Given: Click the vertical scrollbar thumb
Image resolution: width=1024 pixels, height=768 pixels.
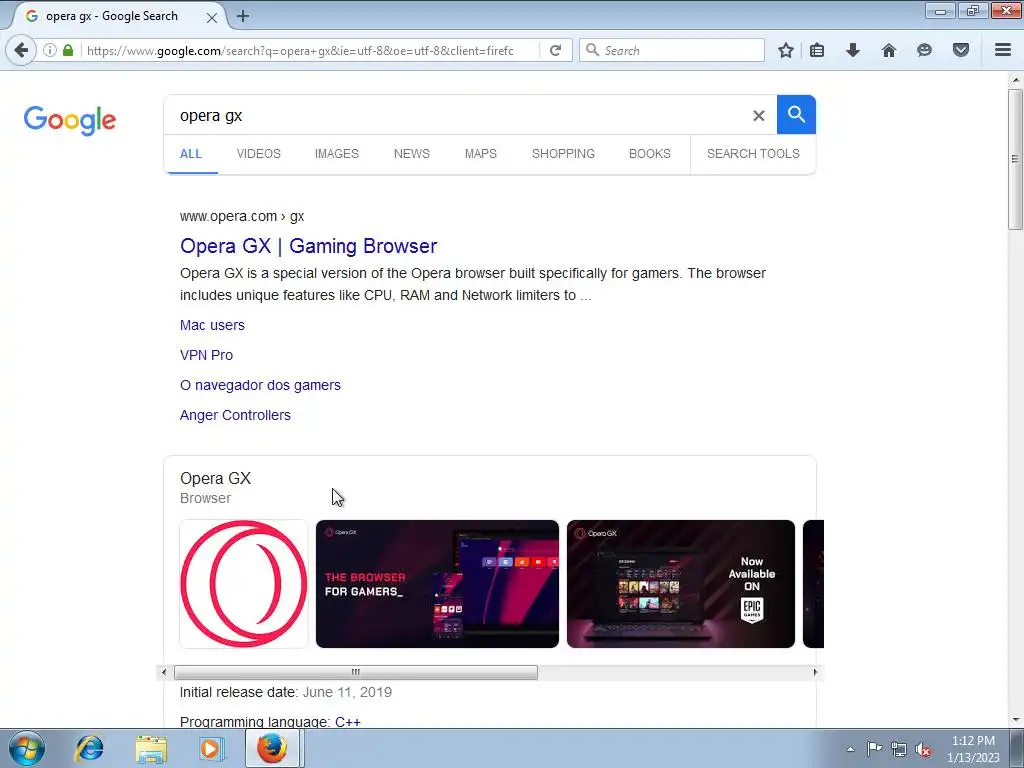Looking at the screenshot, I should coord(1015,159).
